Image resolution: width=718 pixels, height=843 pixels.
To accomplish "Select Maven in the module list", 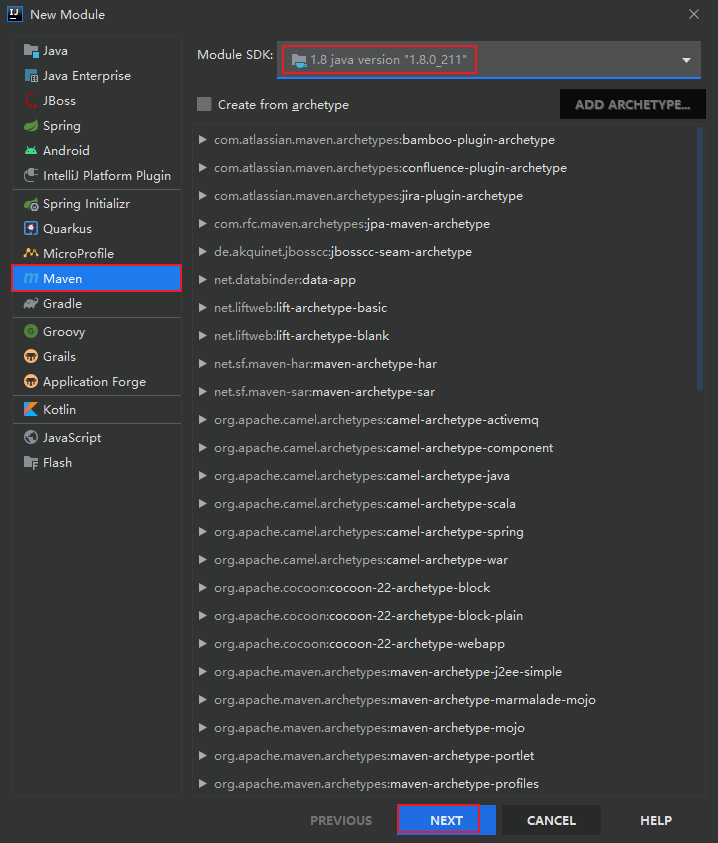I will click(x=96, y=278).
